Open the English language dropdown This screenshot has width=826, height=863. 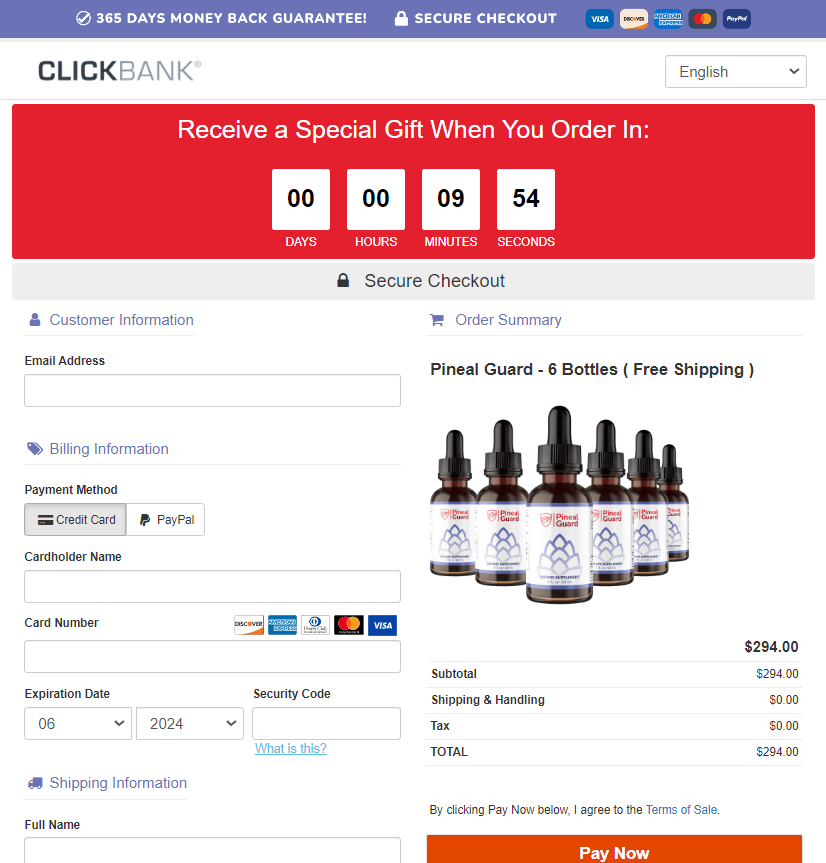click(x=736, y=72)
